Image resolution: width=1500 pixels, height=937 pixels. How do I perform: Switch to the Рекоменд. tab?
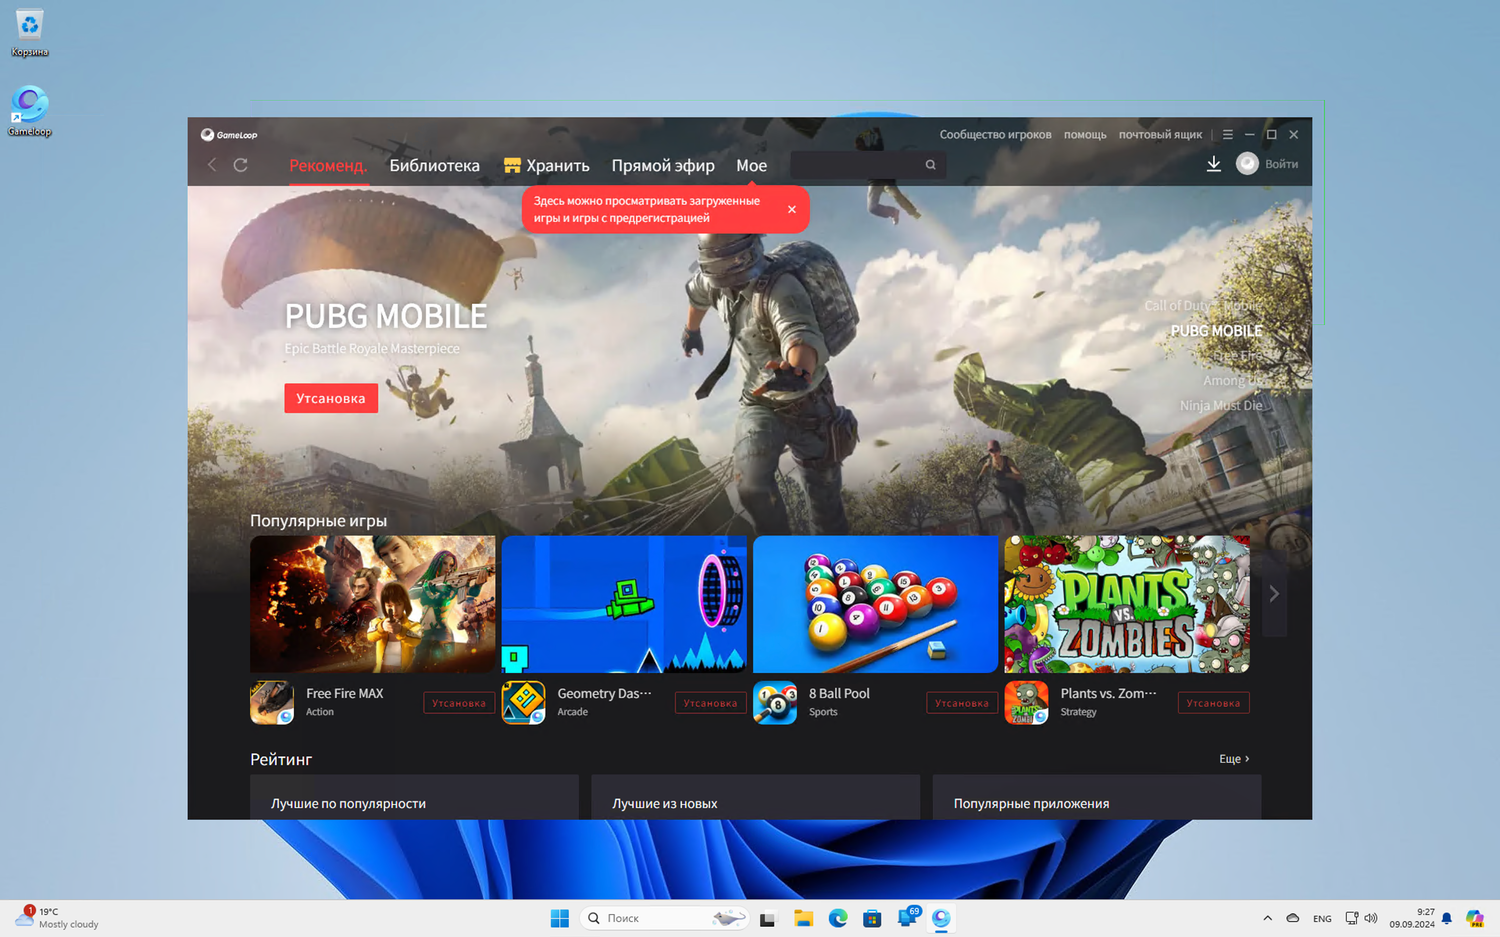pos(328,166)
